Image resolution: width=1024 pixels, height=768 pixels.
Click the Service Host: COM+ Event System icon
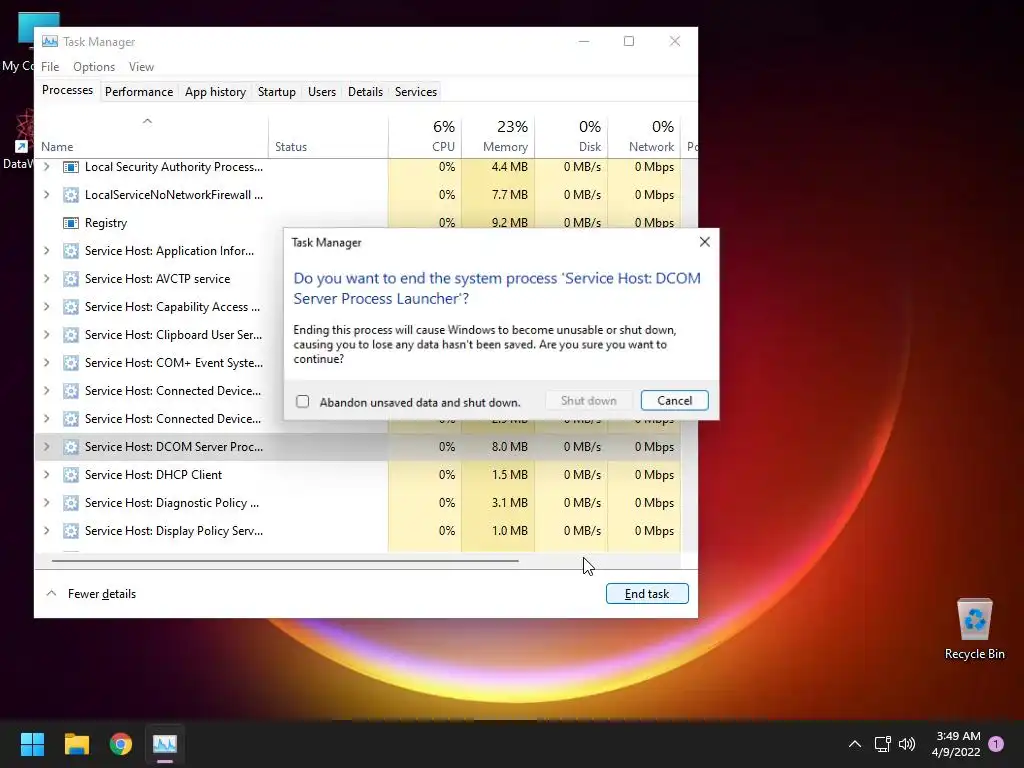point(71,363)
